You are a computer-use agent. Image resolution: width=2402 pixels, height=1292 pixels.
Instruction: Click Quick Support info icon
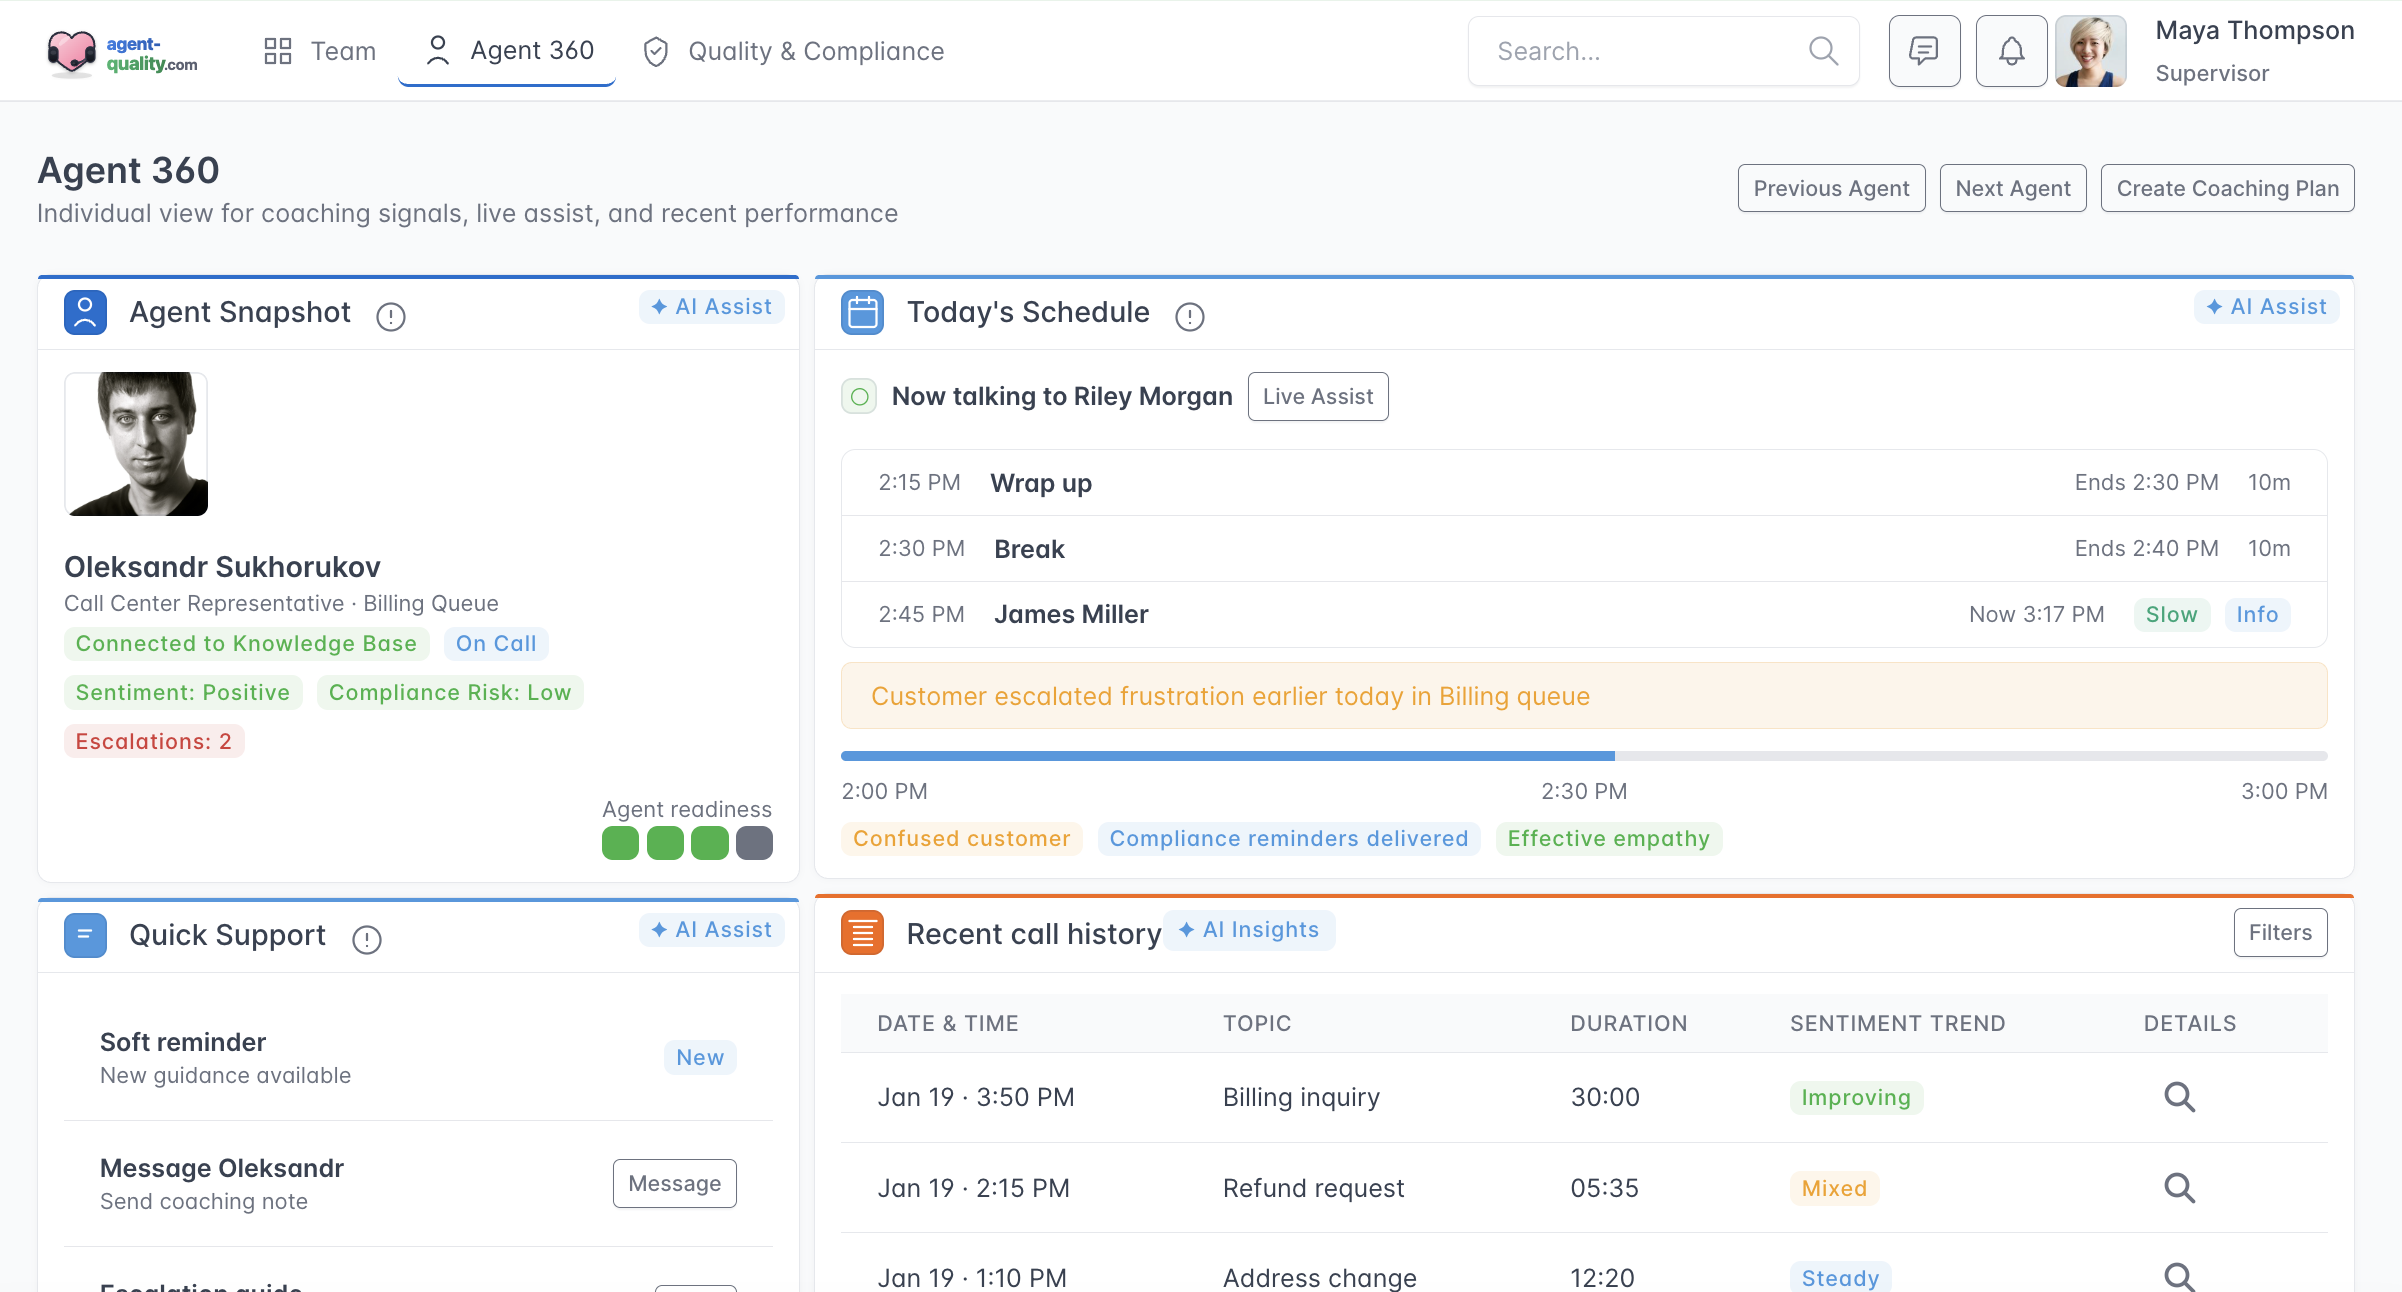(367, 940)
